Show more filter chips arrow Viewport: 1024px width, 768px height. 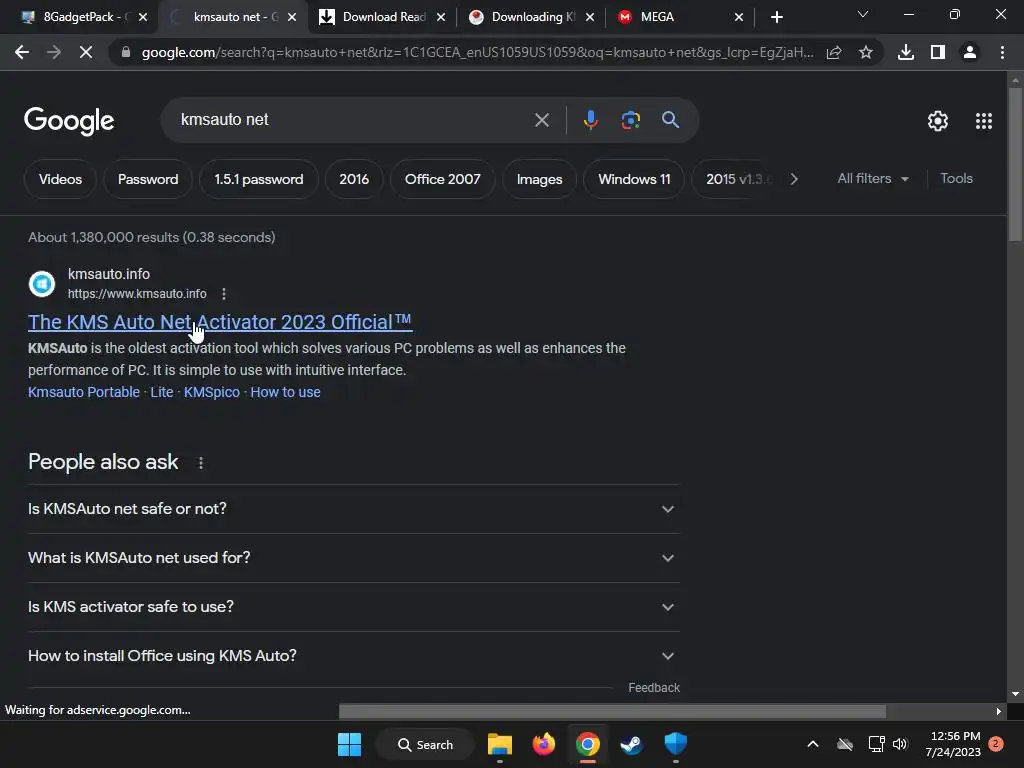click(x=794, y=179)
